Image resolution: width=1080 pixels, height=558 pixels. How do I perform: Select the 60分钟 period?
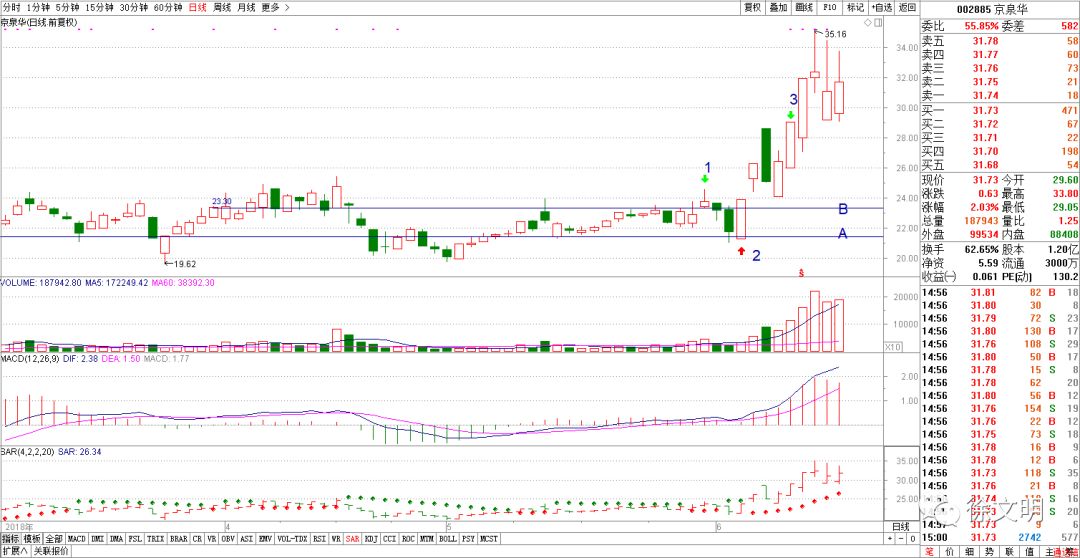click(168, 8)
